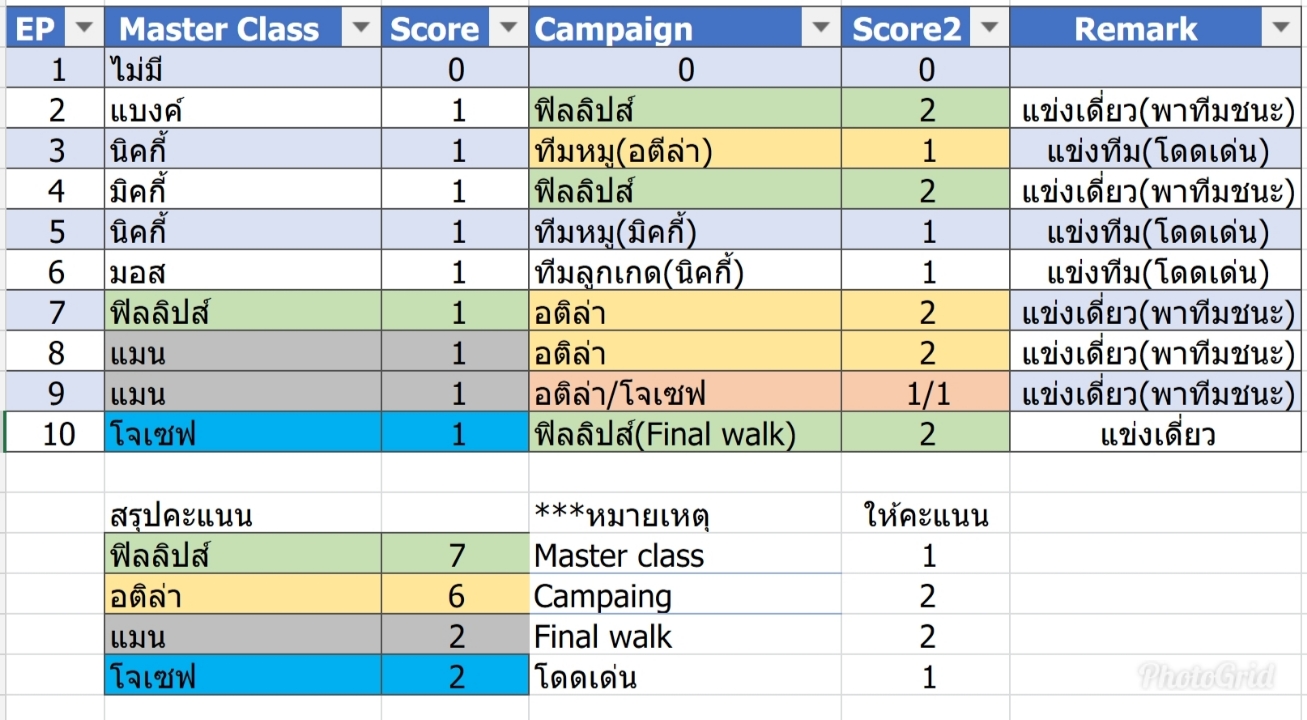Select the blue โจเซฟ cell in row 10
The image size is (1307, 720).
pyautogui.click(x=243, y=434)
